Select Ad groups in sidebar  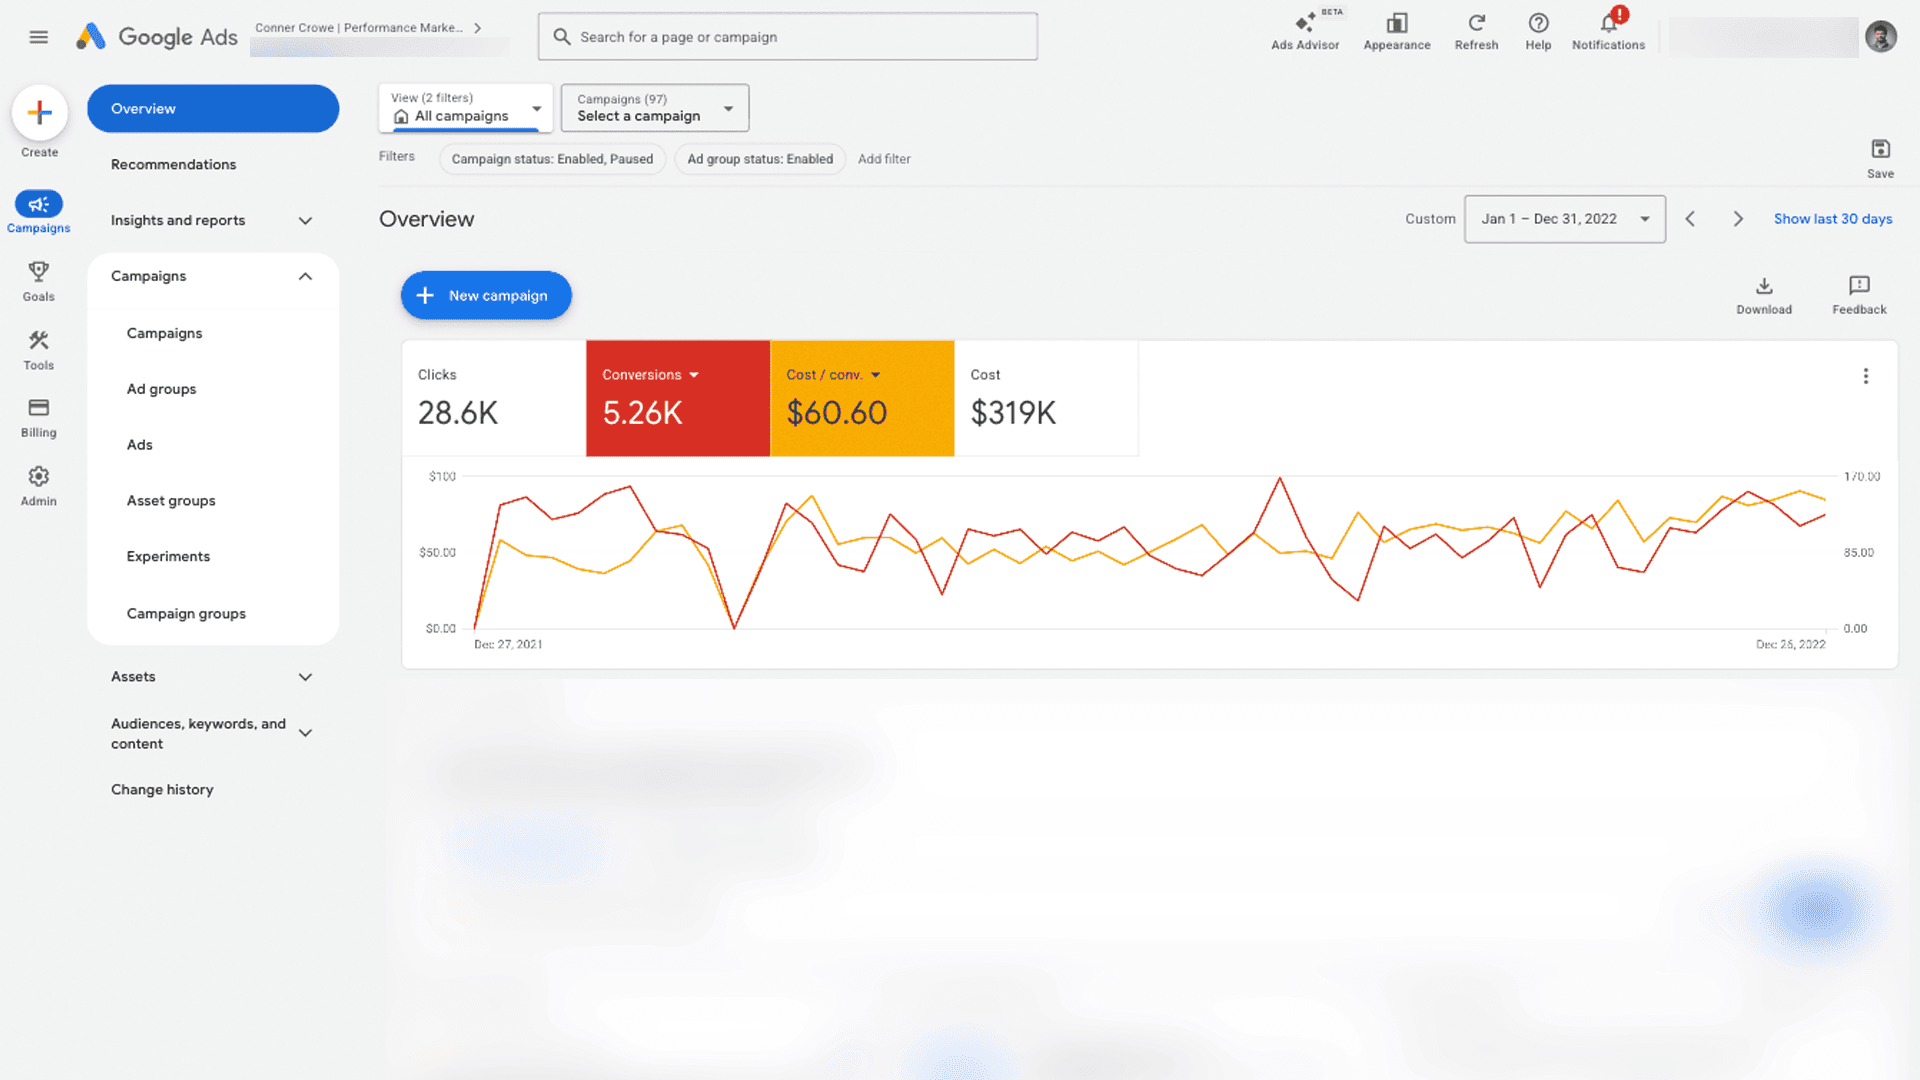point(161,389)
